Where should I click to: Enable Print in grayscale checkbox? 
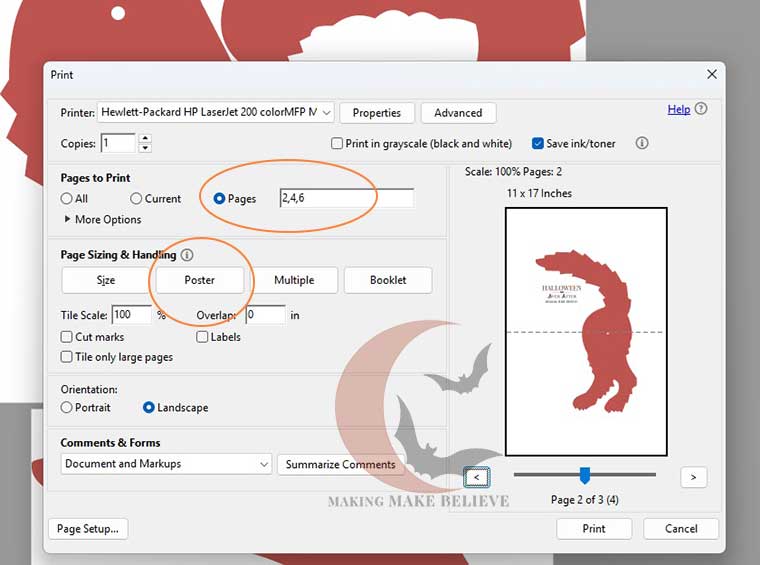pos(337,143)
